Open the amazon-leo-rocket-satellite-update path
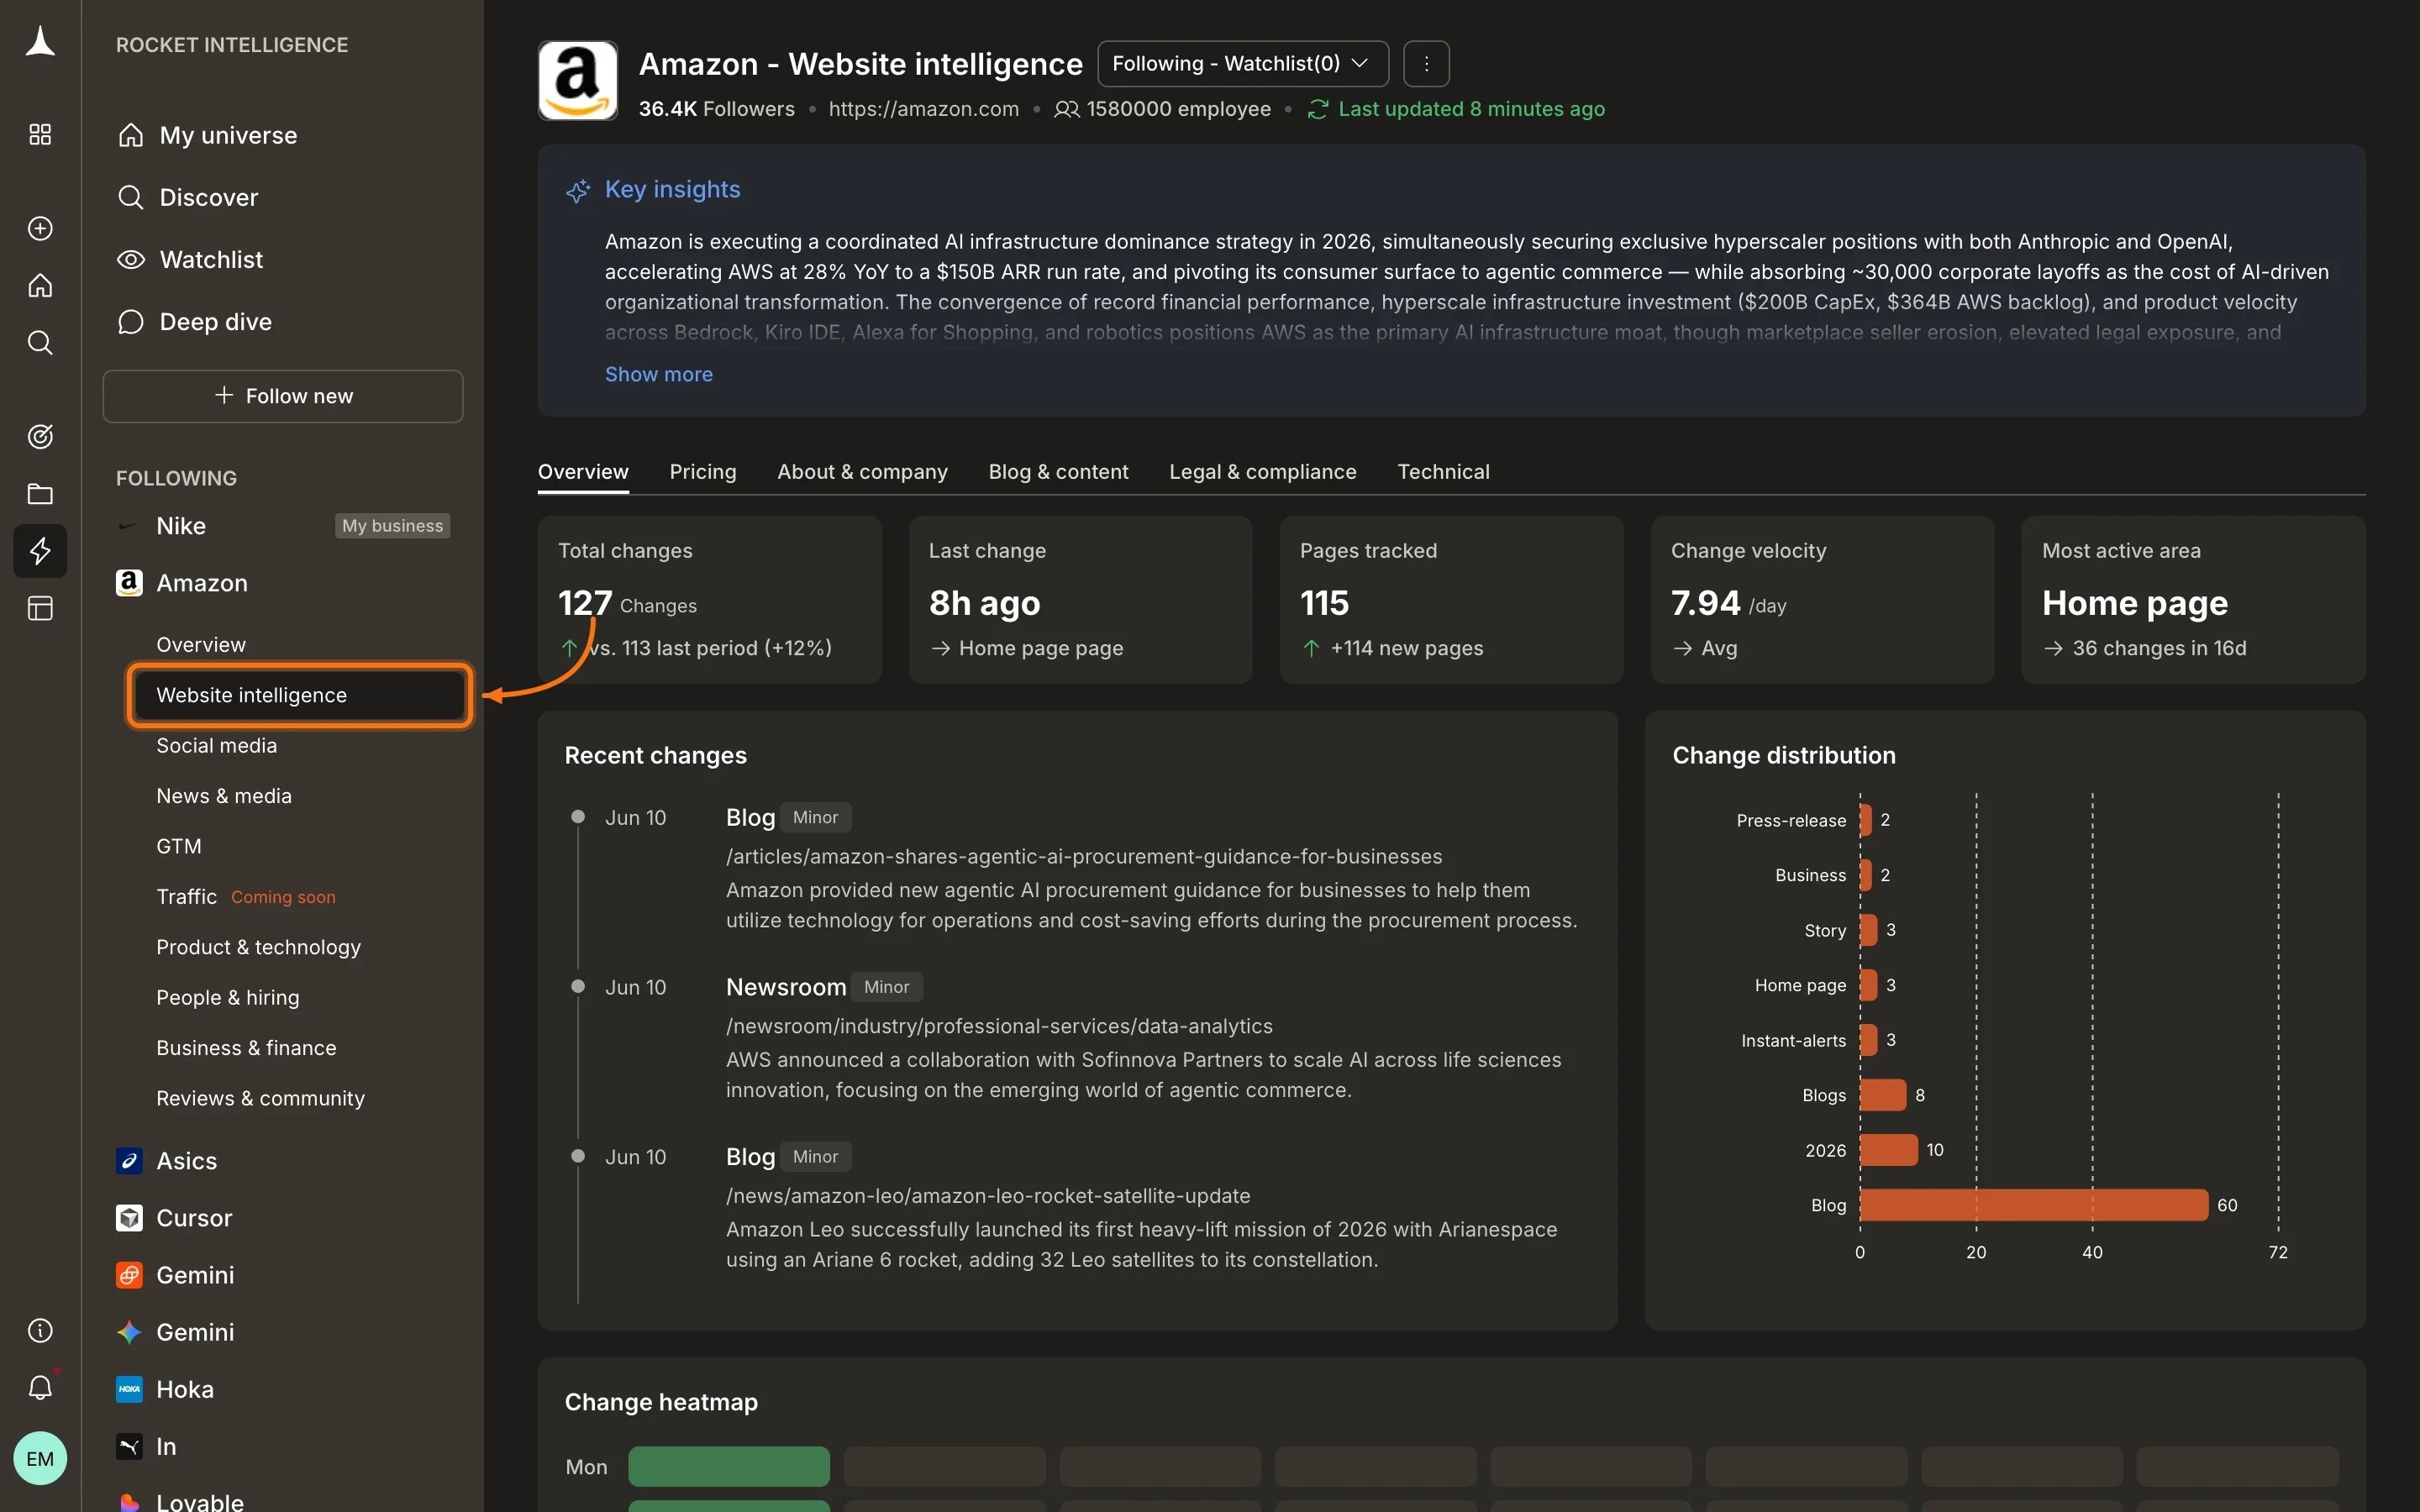 click(x=988, y=1196)
